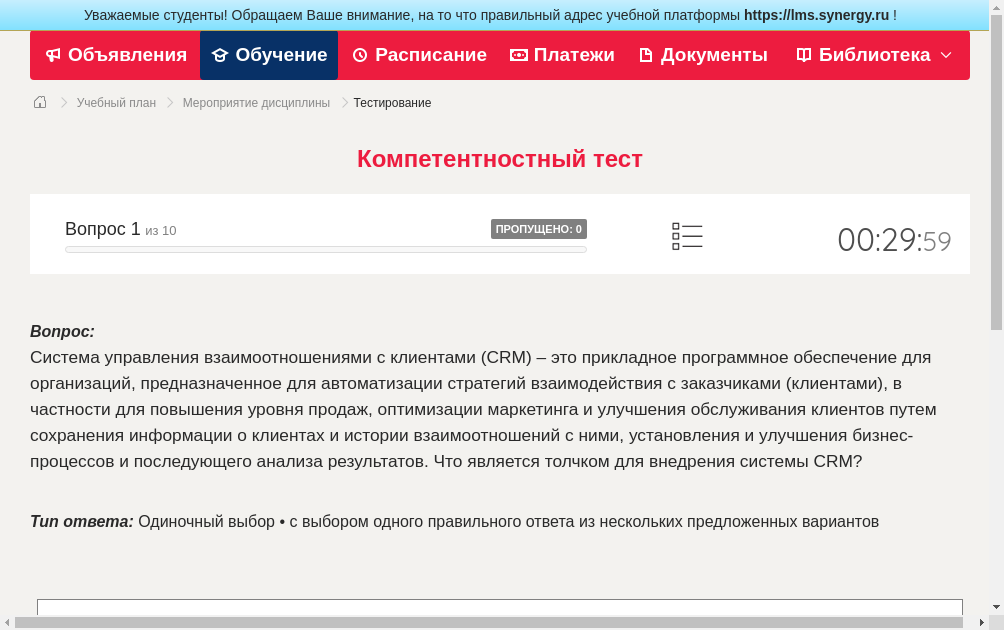1004x630 pixels.
Task: Open the question navigator list icon
Action: pos(687,235)
